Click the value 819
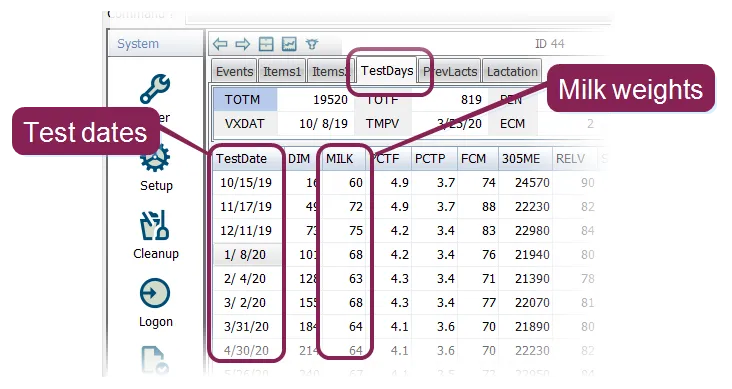Screen dimensions: 732x389 pos(471,100)
